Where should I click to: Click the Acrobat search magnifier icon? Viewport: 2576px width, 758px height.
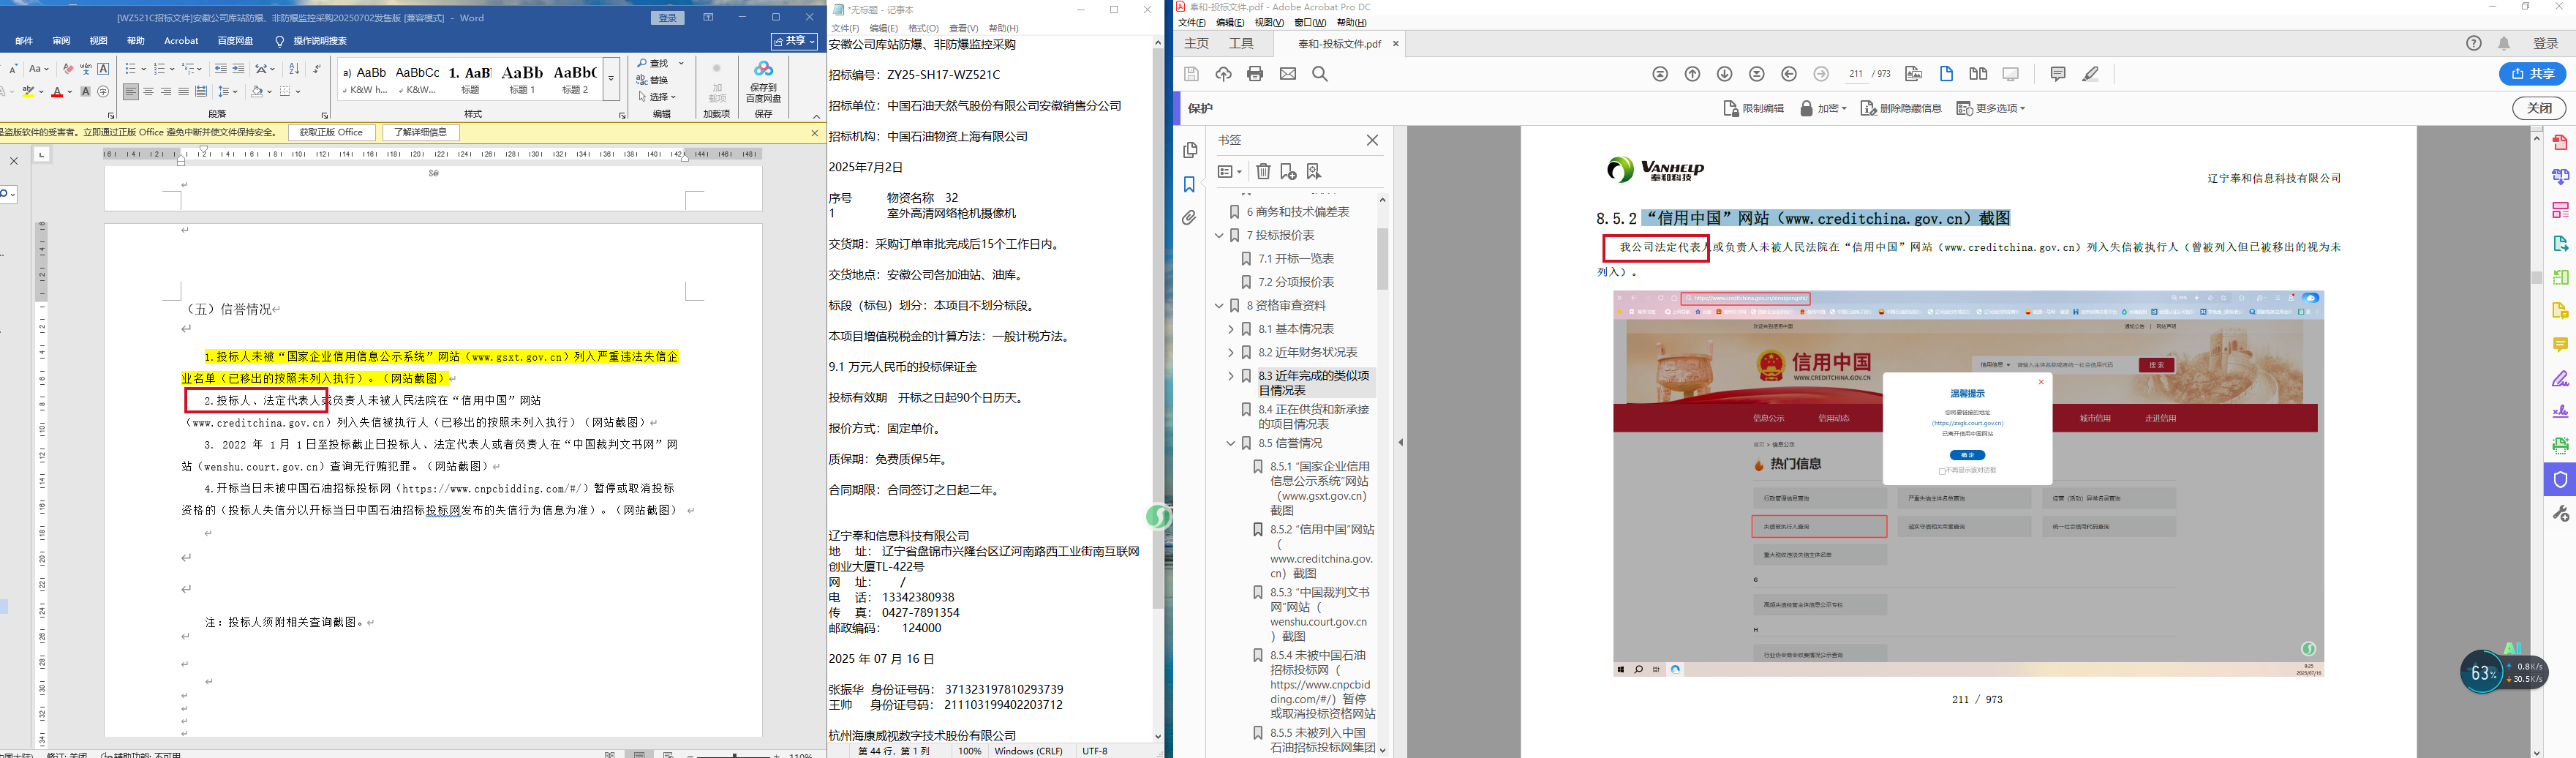[x=1320, y=74]
